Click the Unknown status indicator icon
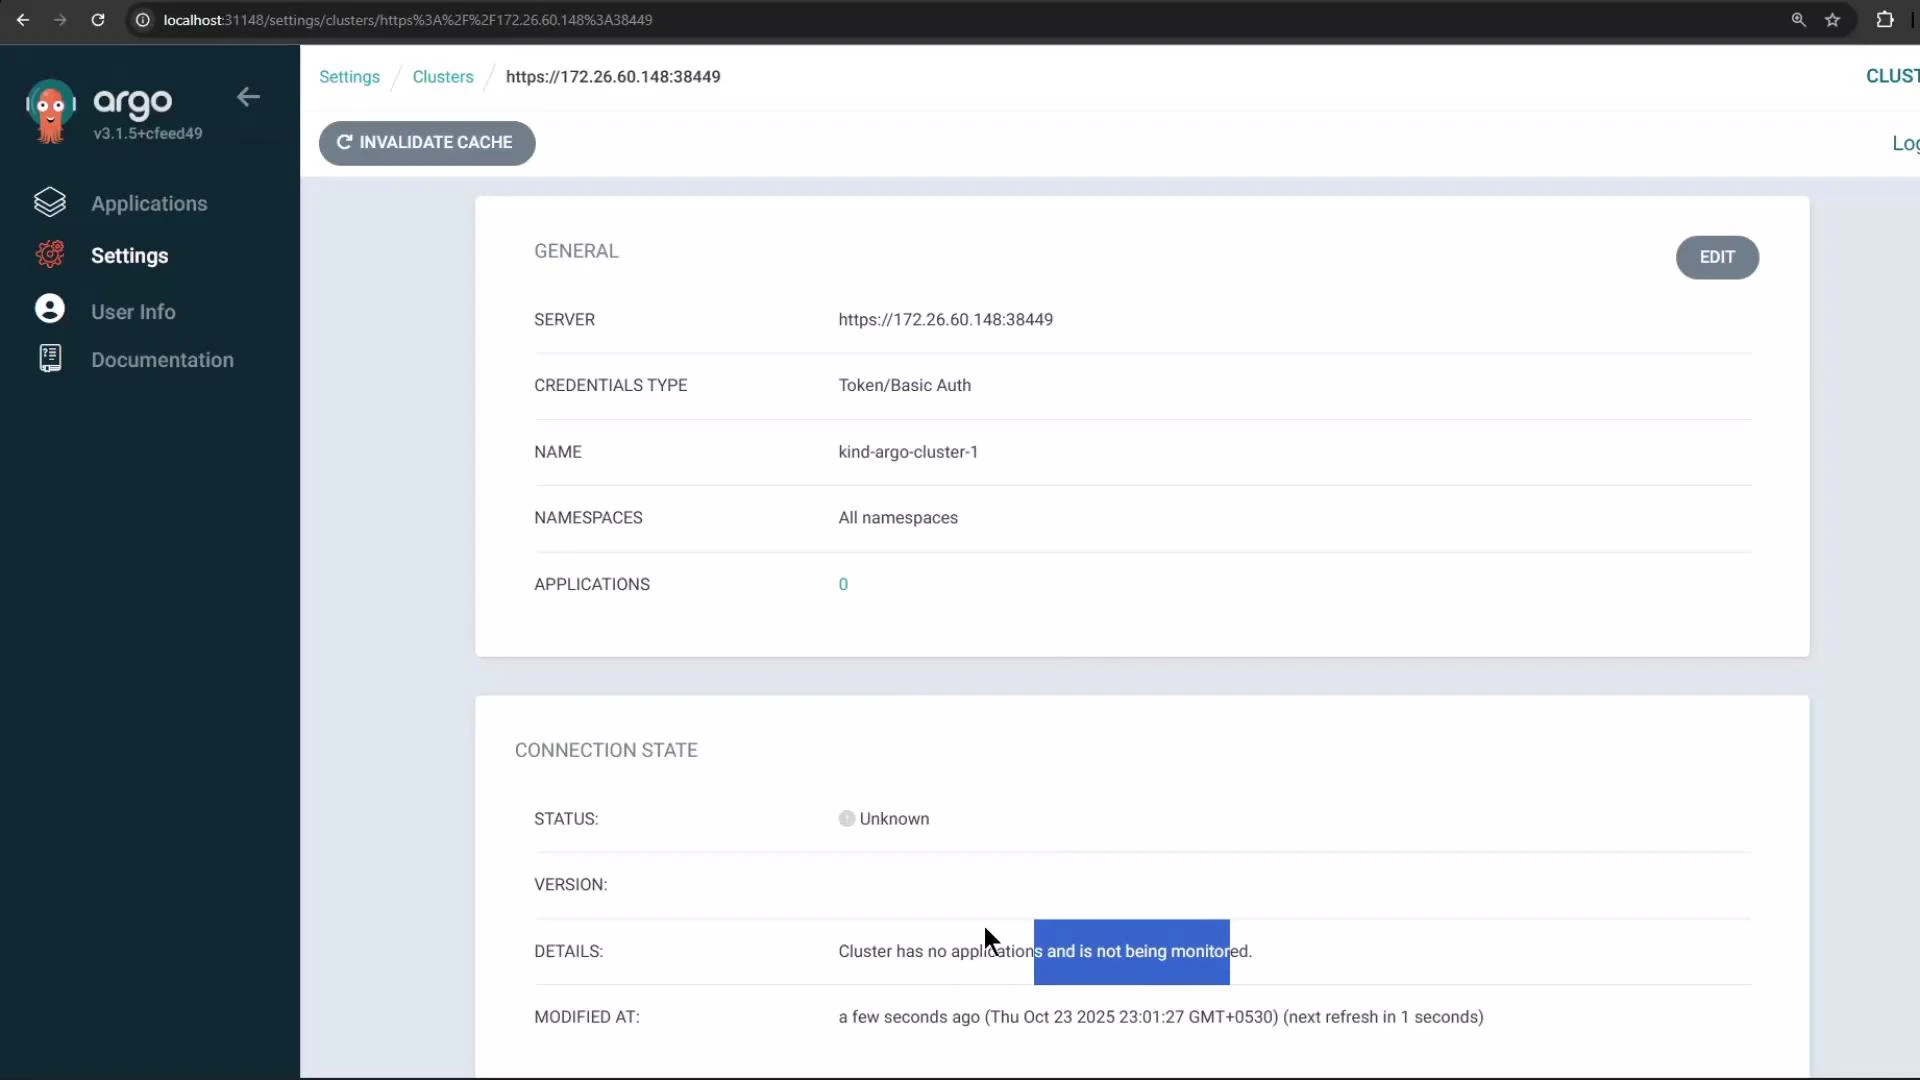This screenshot has width=1920, height=1080. 846,818
